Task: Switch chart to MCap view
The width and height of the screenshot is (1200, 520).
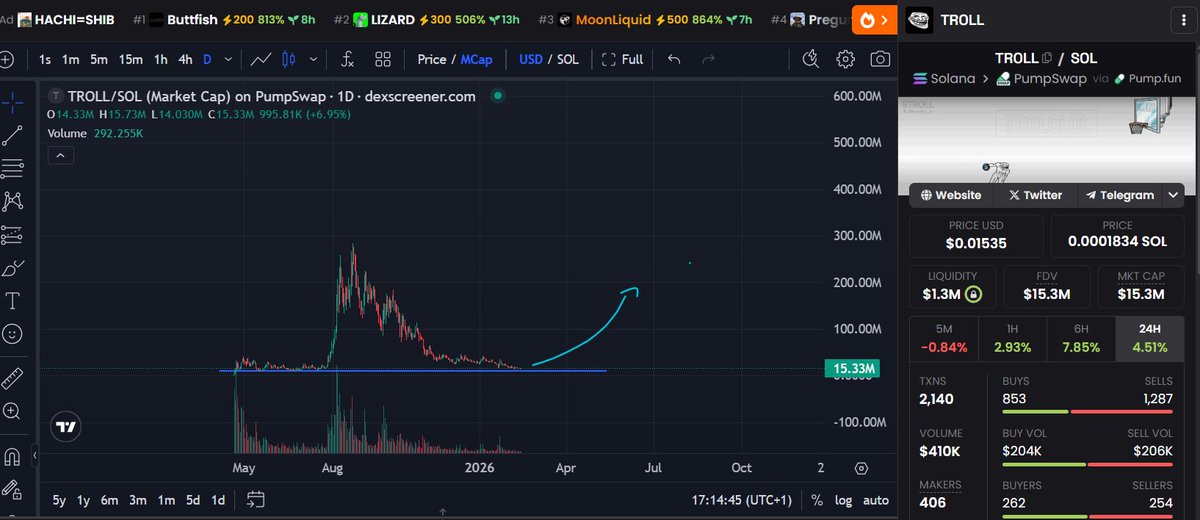Action: tap(476, 60)
